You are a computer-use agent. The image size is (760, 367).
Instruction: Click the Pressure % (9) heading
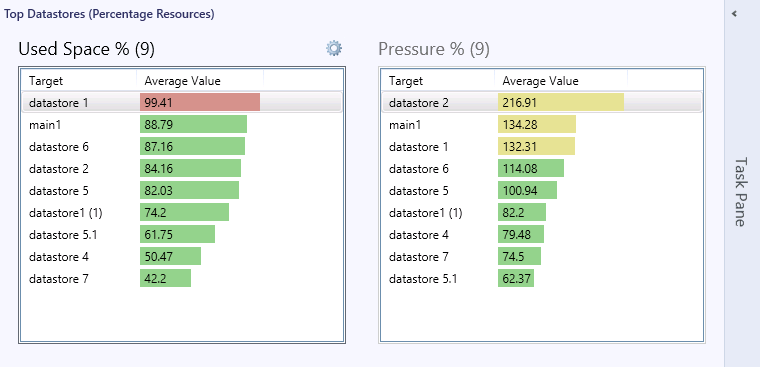pos(434,49)
